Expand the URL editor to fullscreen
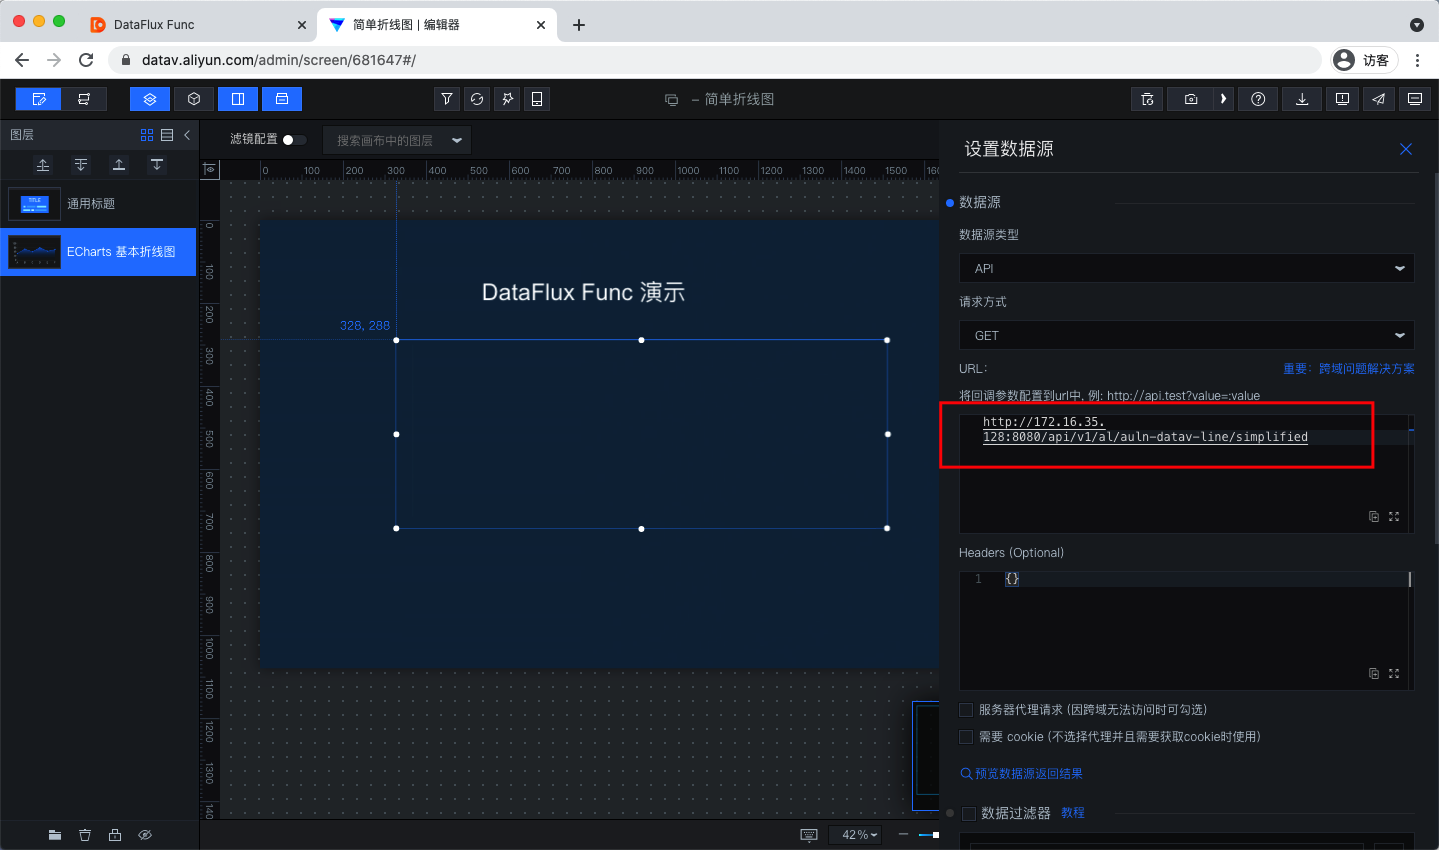This screenshot has width=1439, height=850. (x=1394, y=517)
